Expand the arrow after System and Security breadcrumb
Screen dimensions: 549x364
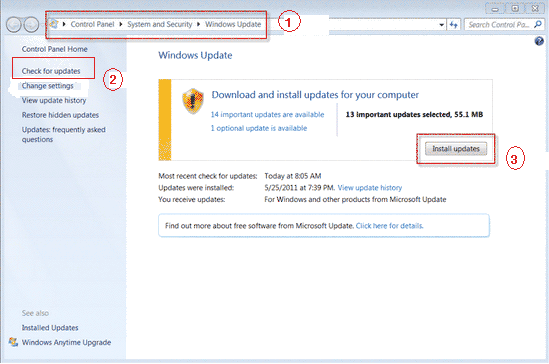coord(198,24)
